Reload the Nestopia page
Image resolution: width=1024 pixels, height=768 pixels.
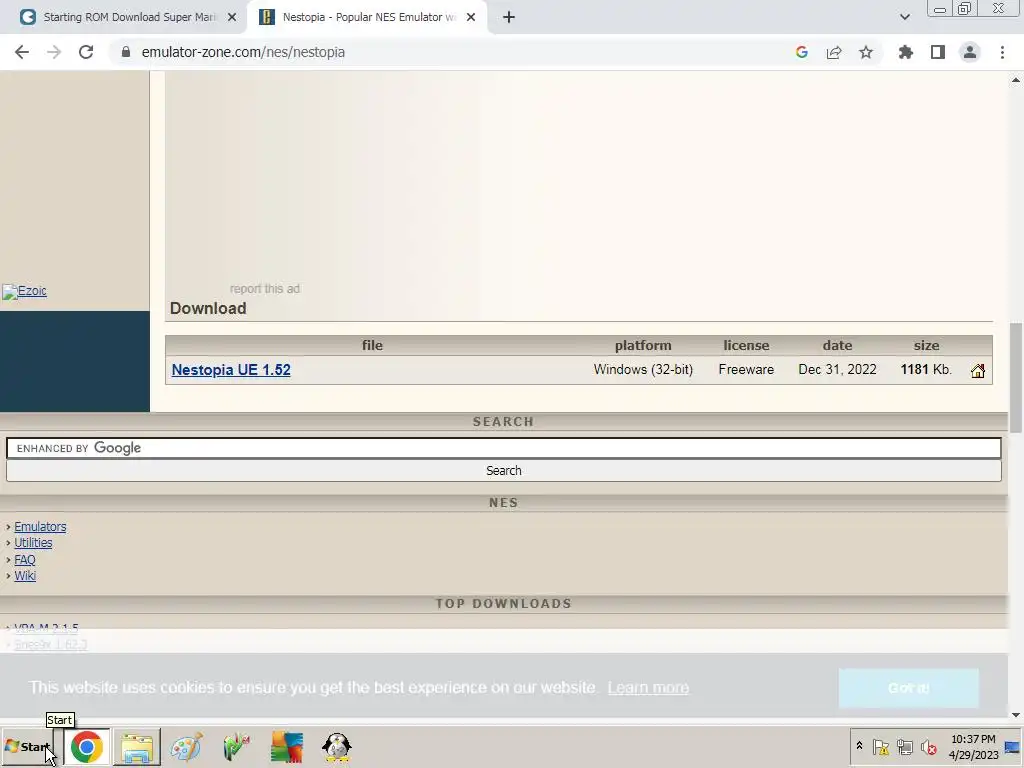click(x=86, y=52)
